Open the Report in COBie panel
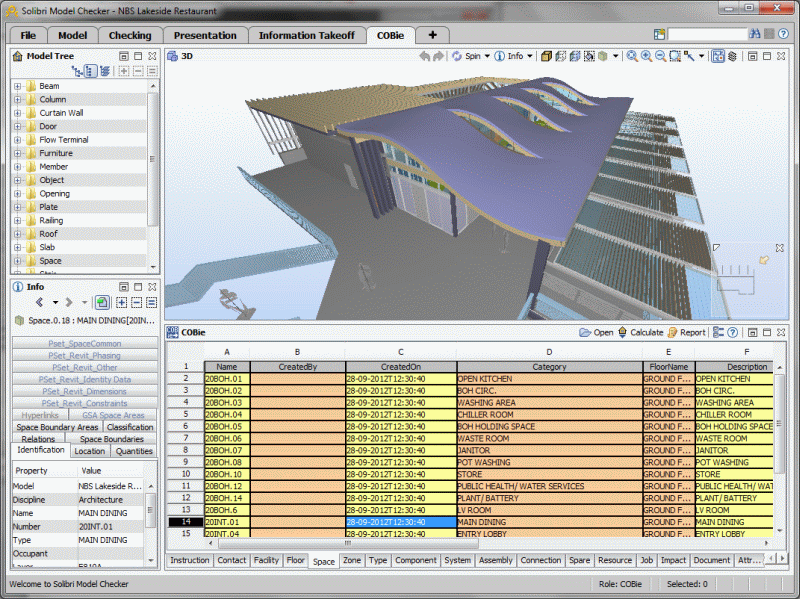Image resolution: width=800 pixels, height=599 pixels. click(673, 332)
